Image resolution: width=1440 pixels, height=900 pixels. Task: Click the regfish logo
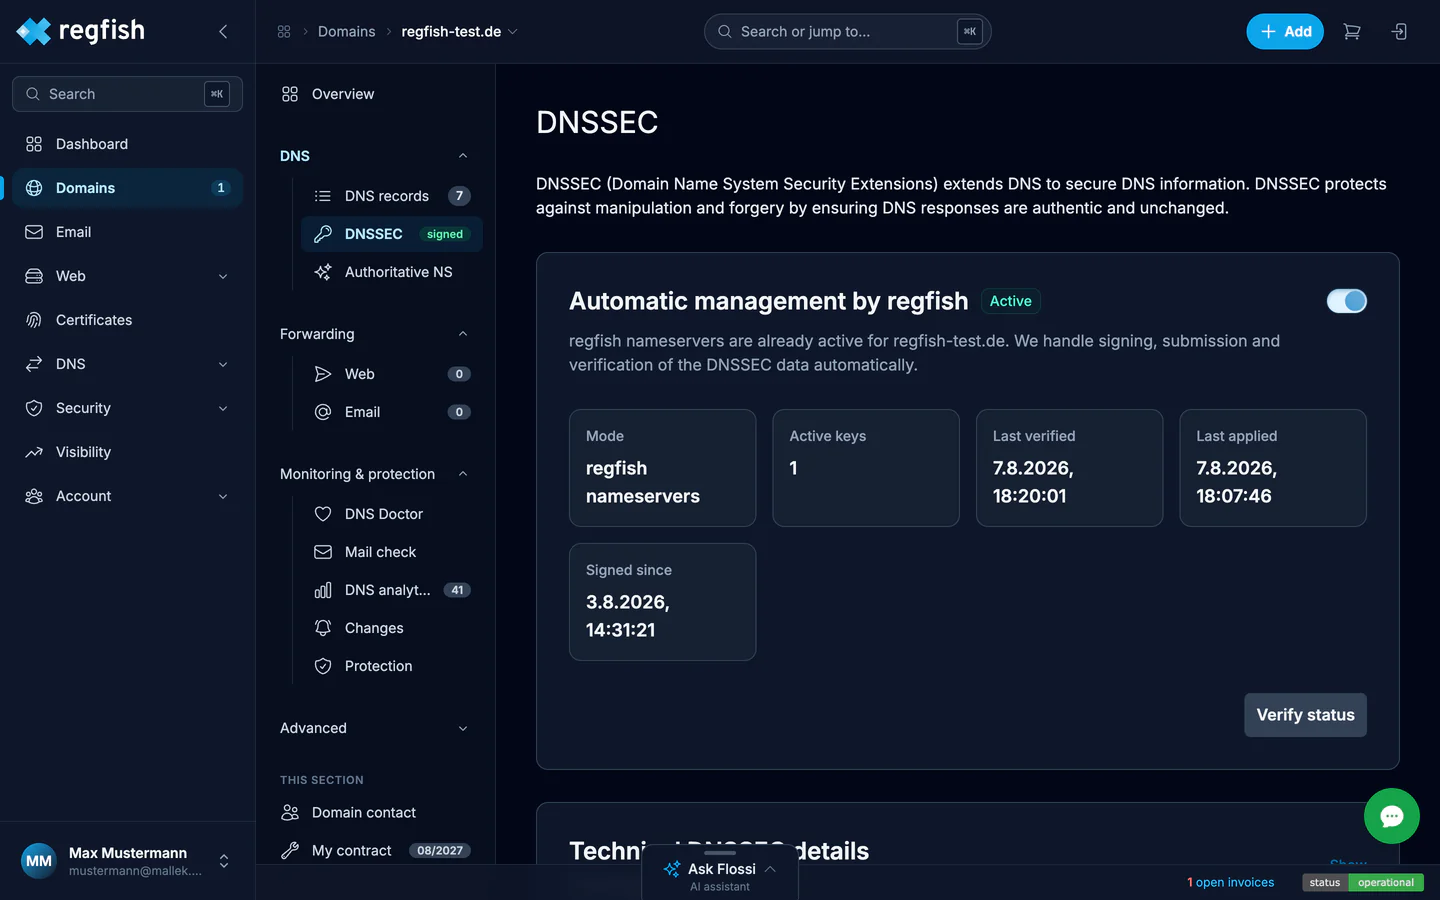pyautogui.click(x=81, y=31)
